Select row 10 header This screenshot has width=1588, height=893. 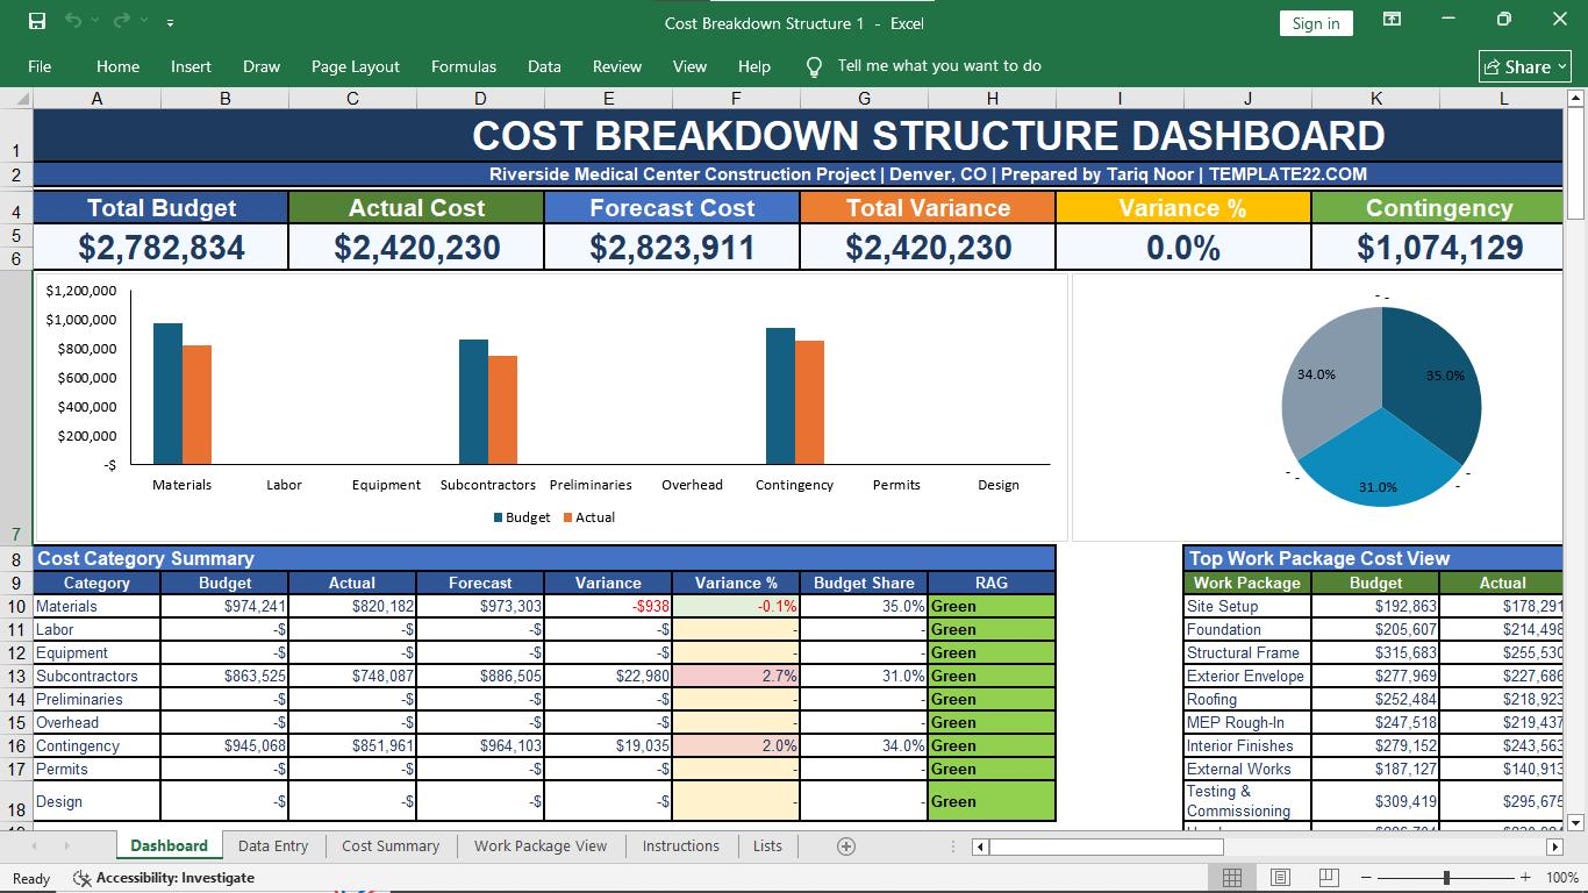(x=16, y=606)
